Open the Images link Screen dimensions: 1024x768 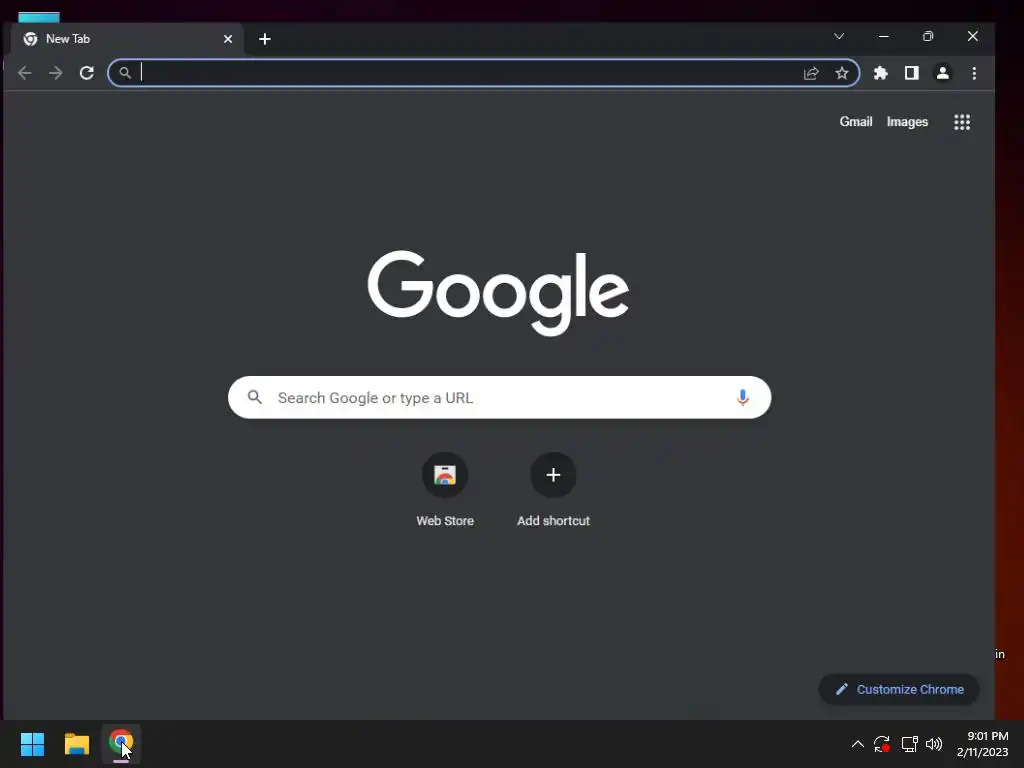907,121
